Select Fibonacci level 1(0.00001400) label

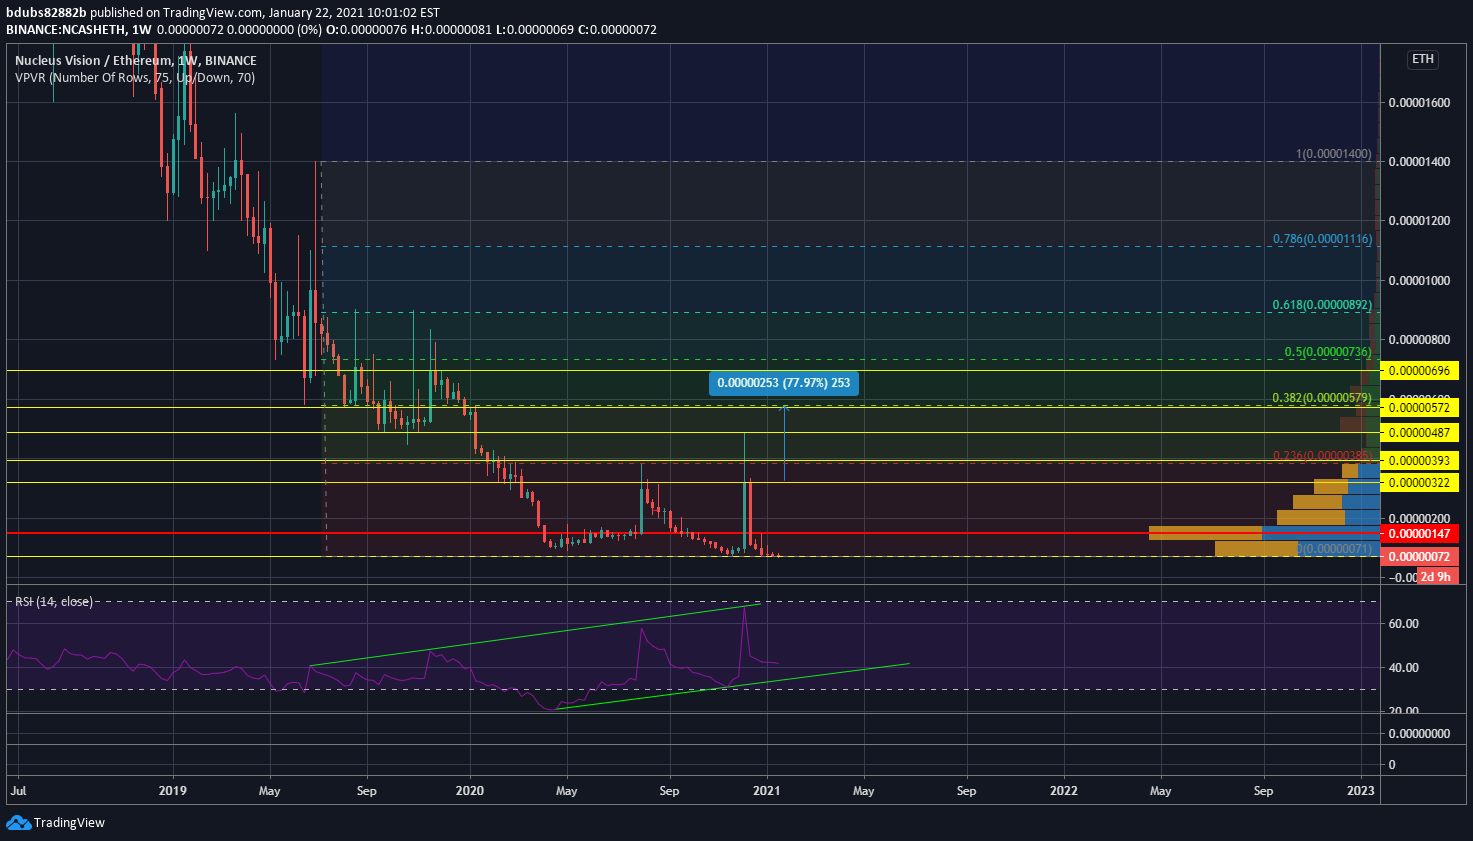tap(1334, 154)
